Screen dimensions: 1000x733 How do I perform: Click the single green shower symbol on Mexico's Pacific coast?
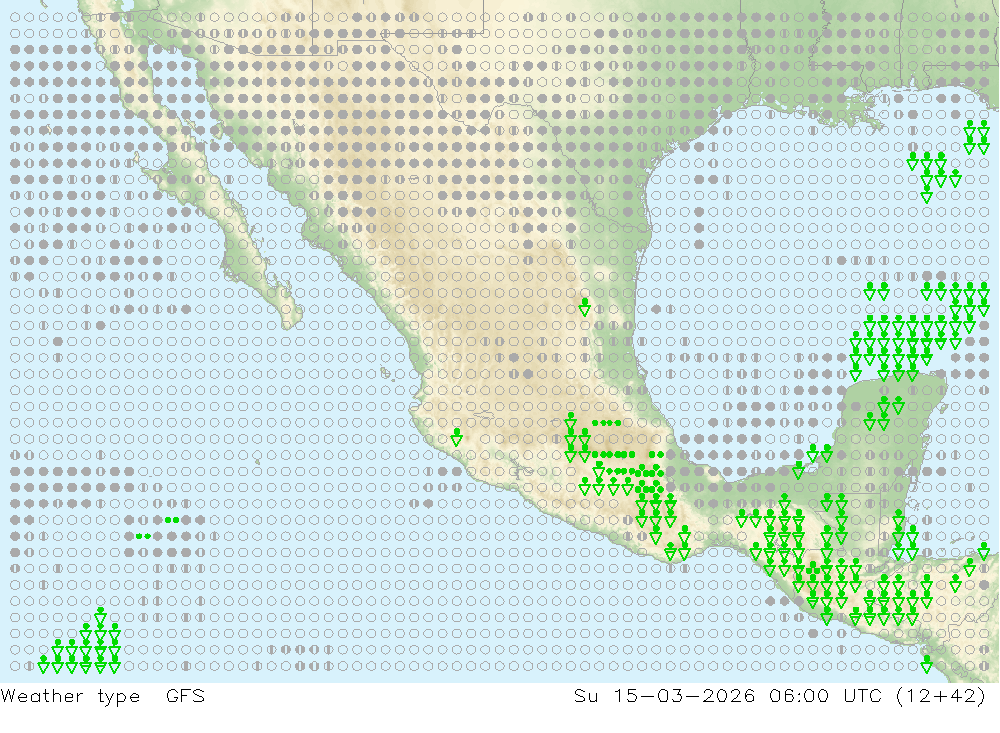tap(457, 438)
